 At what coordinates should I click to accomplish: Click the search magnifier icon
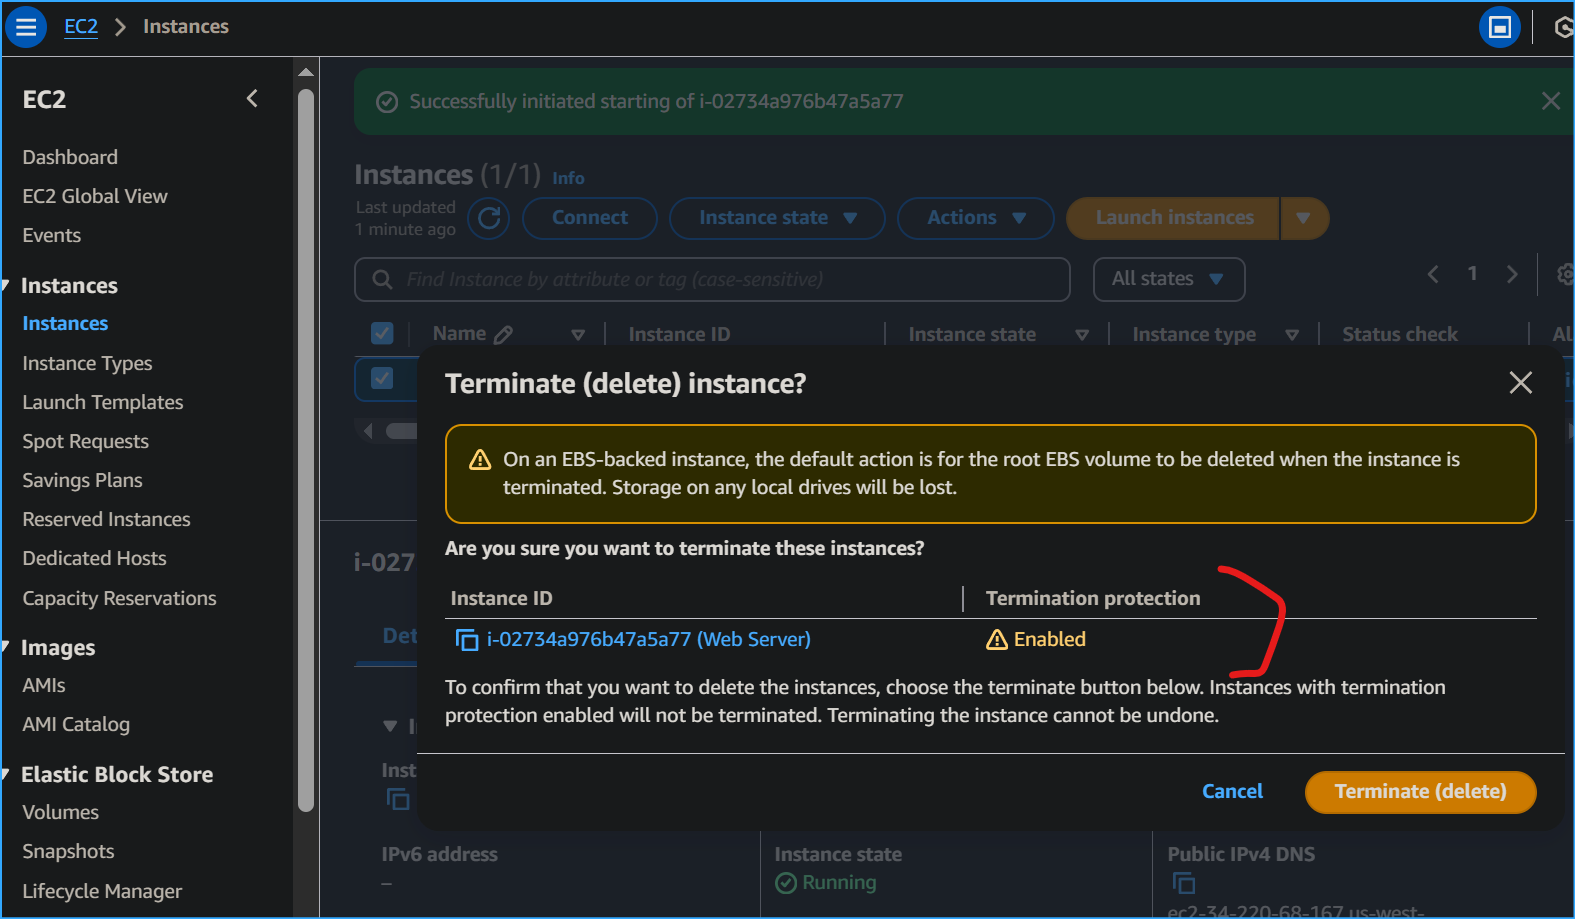382,279
